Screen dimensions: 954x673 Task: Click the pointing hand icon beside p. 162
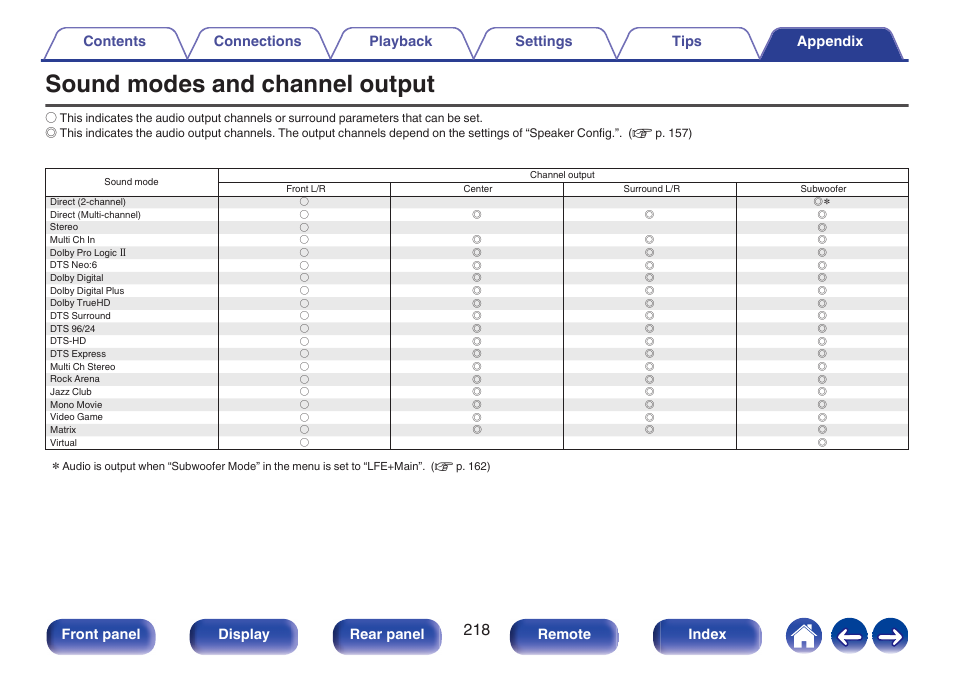click(x=444, y=467)
